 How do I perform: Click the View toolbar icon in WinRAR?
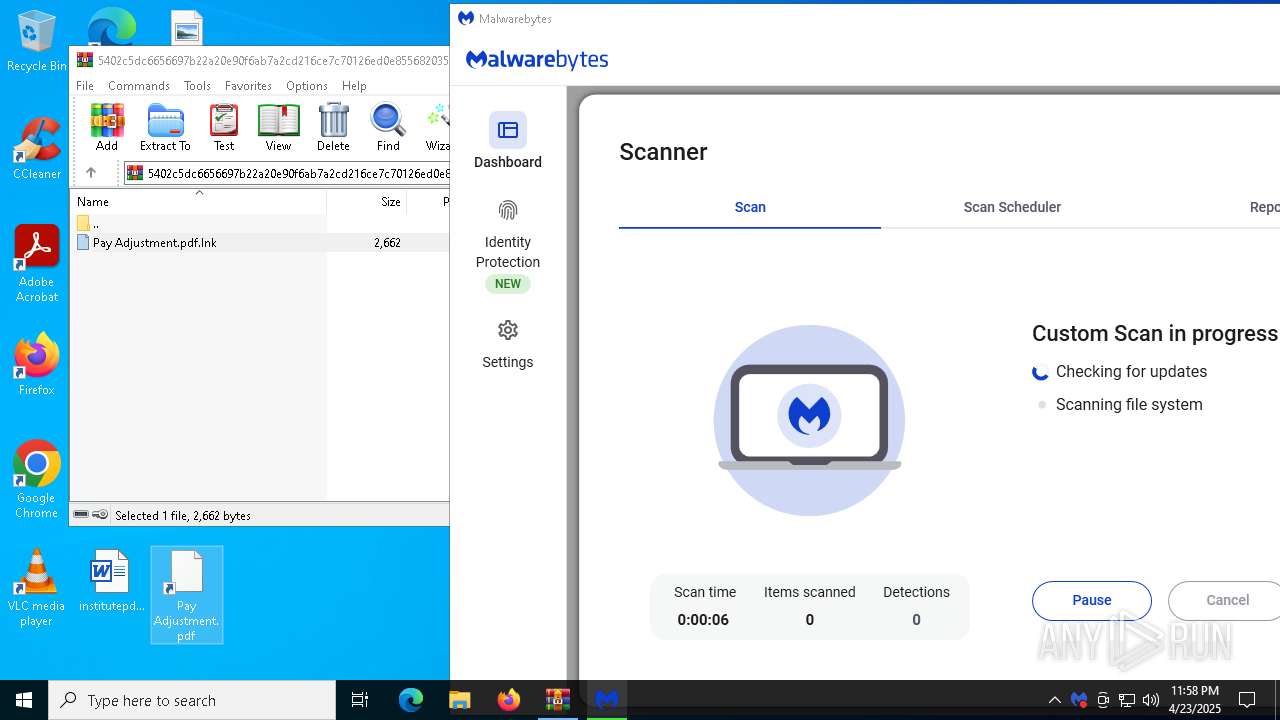pyautogui.click(x=278, y=127)
